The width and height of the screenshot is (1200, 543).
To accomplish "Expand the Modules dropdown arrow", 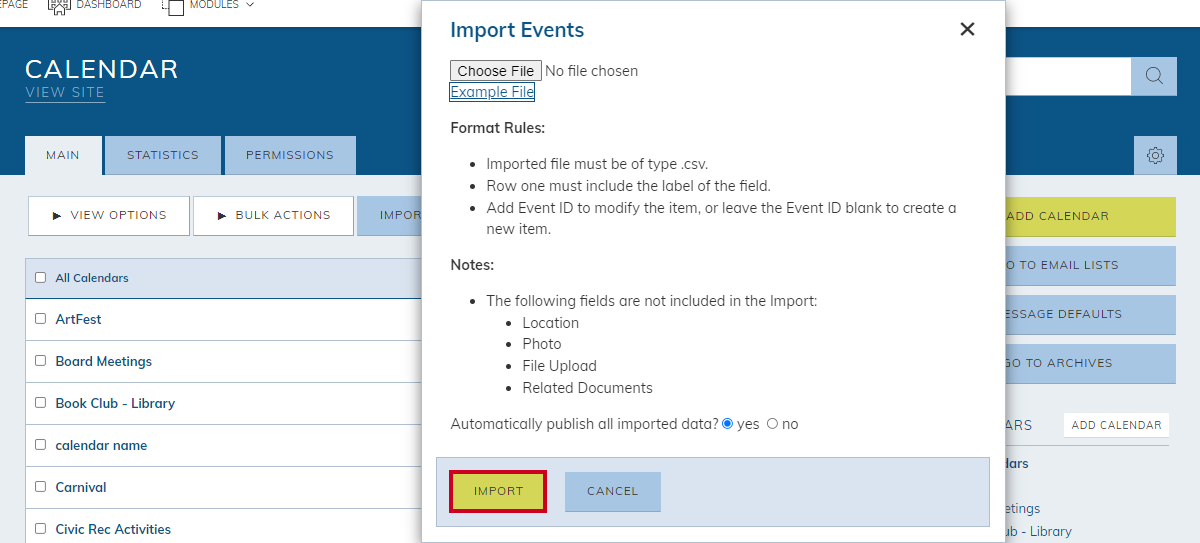I will [x=250, y=5].
